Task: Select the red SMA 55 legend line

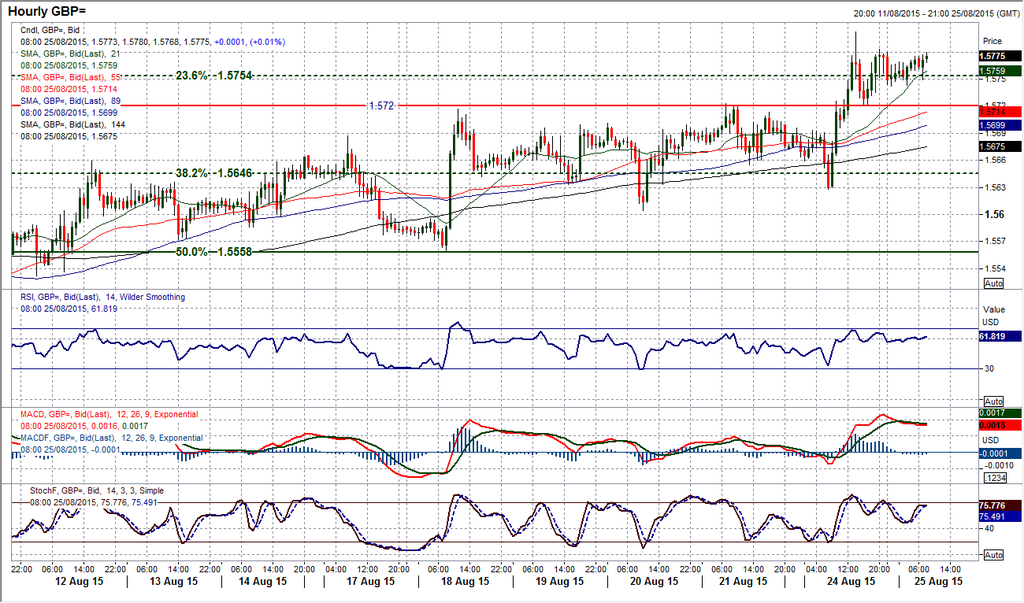Action: 71,77
